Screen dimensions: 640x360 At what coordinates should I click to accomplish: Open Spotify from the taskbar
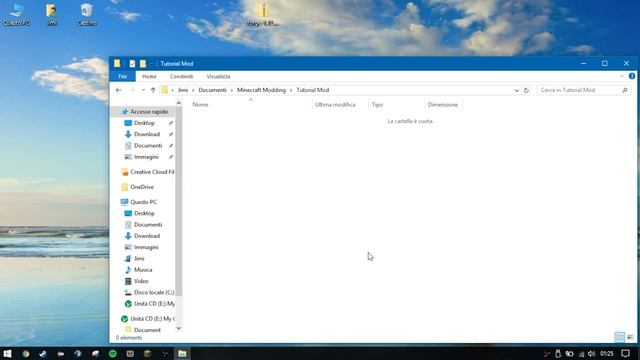[113, 354]
